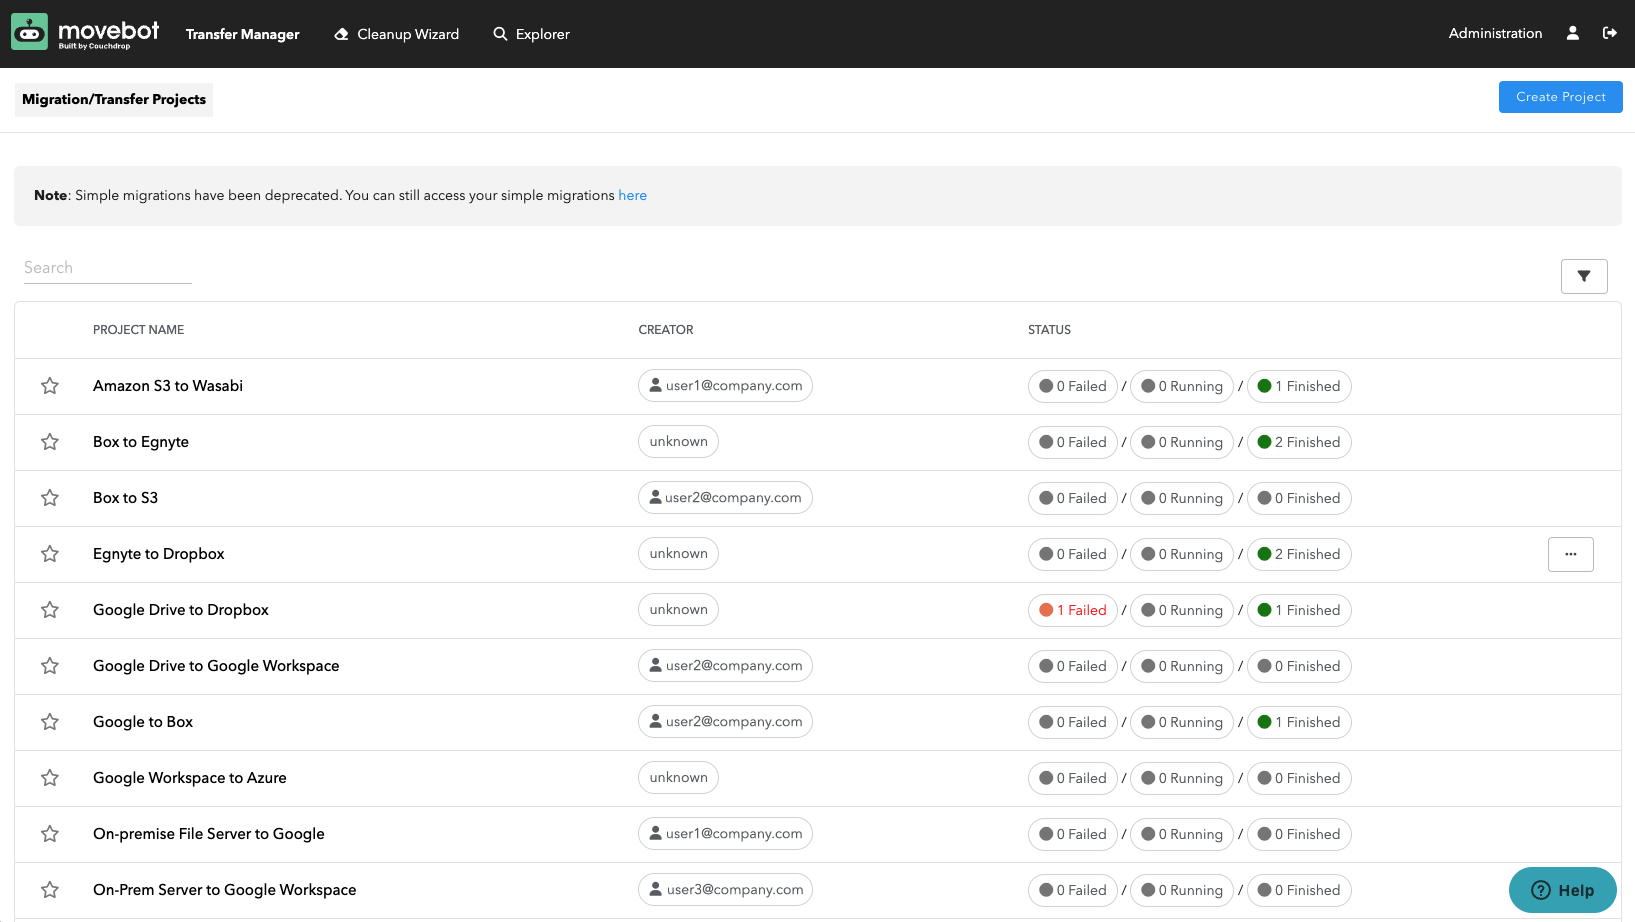Screen dimensions: 1635x922
Task: Select Transfer Manager in the navigation bar
Action: point(242,34)
